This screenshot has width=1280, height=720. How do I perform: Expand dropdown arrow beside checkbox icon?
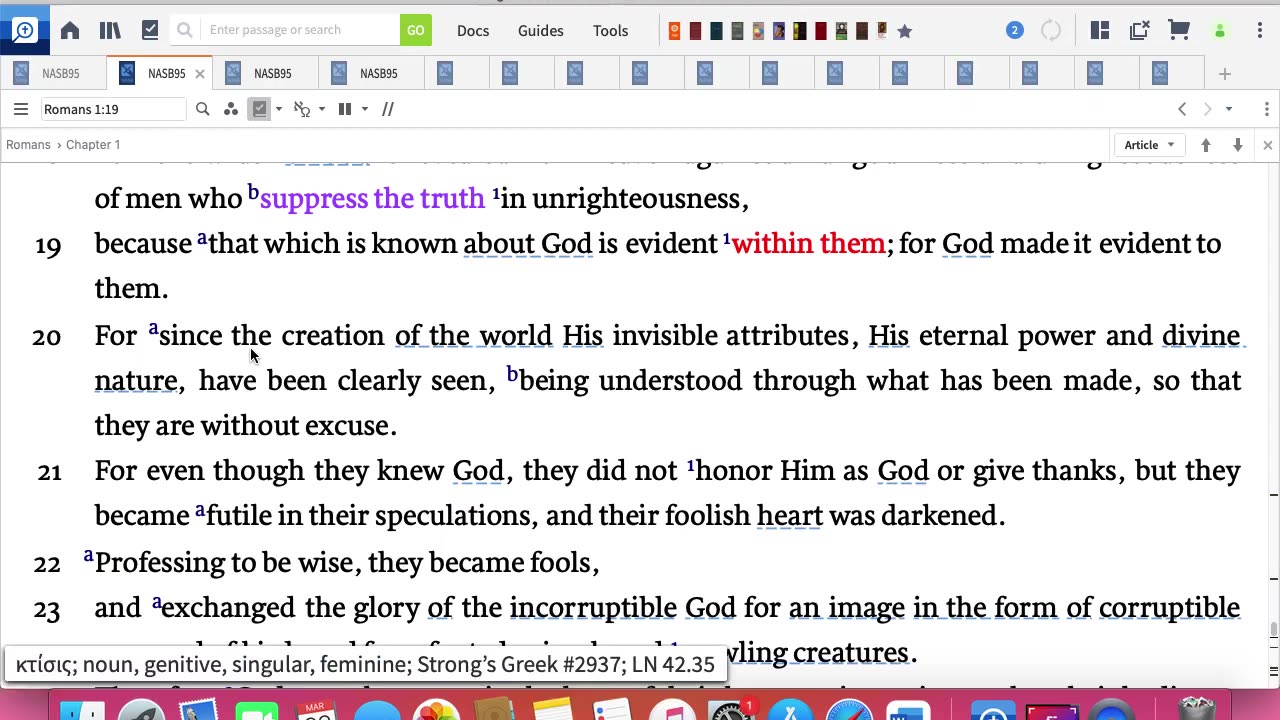[278, 109]
